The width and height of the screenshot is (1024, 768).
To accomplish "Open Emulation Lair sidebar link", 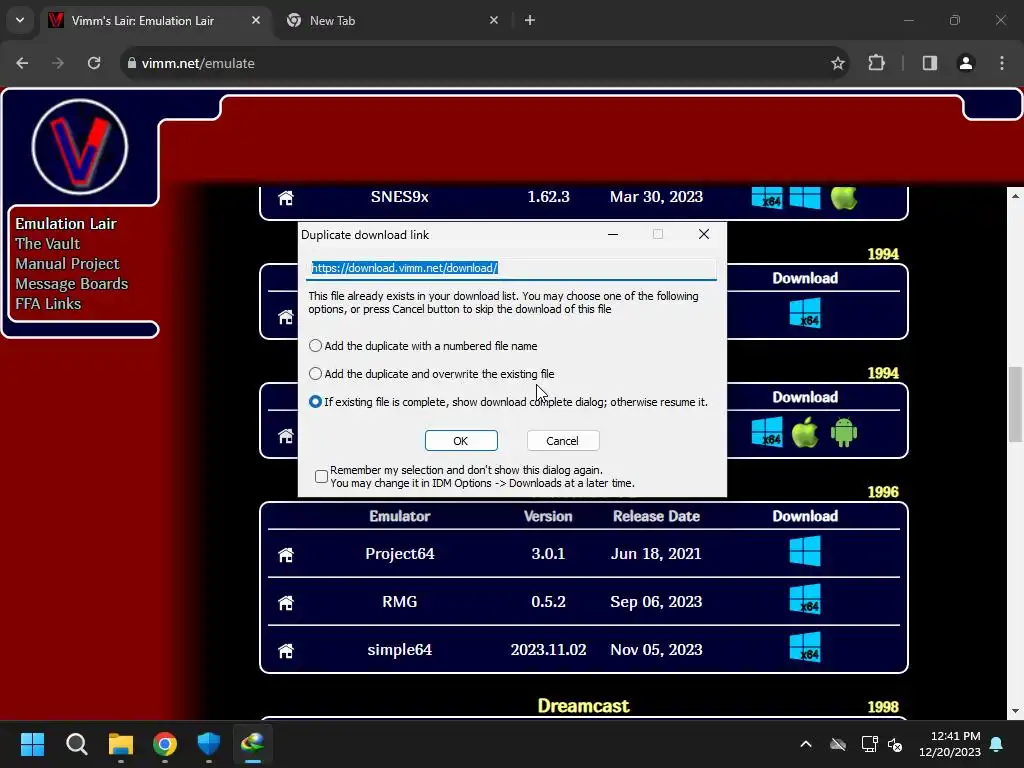I will 66,224.
